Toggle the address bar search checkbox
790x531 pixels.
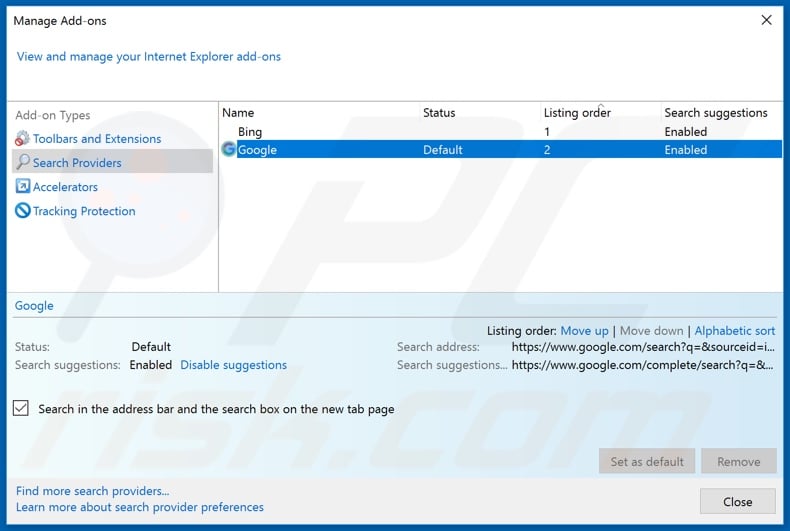(x=21, y=408)
